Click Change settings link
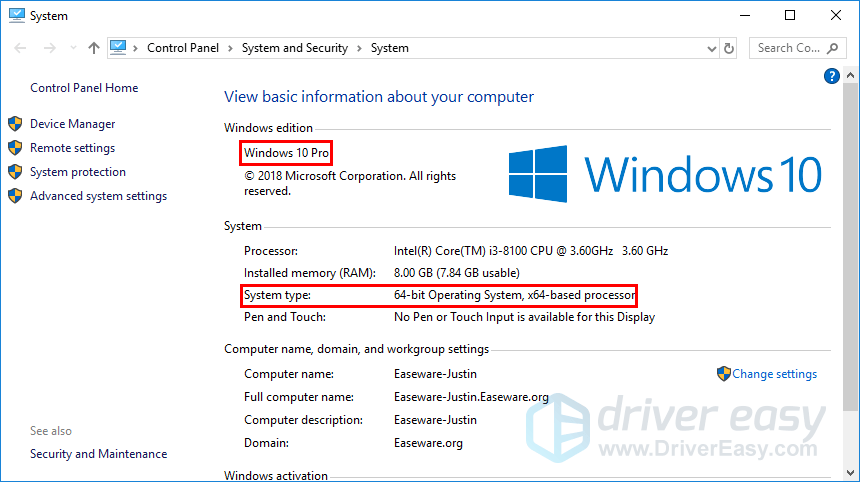Screen dimensions: 860x482 (774, 374)
